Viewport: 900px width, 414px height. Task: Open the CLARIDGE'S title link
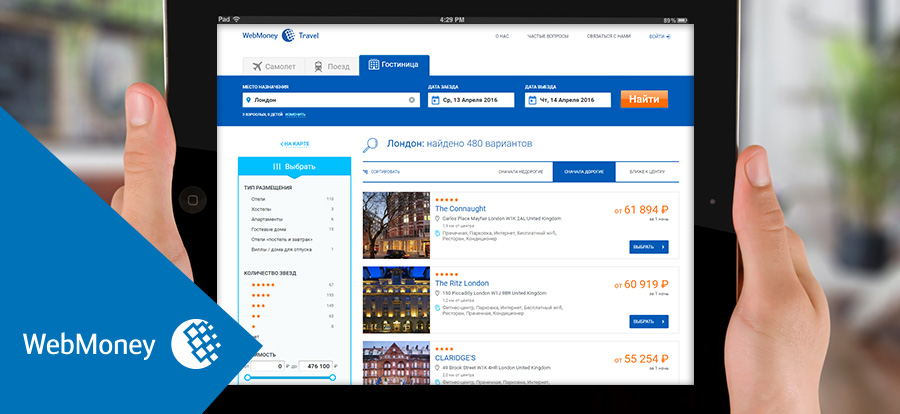coord(455,358)
